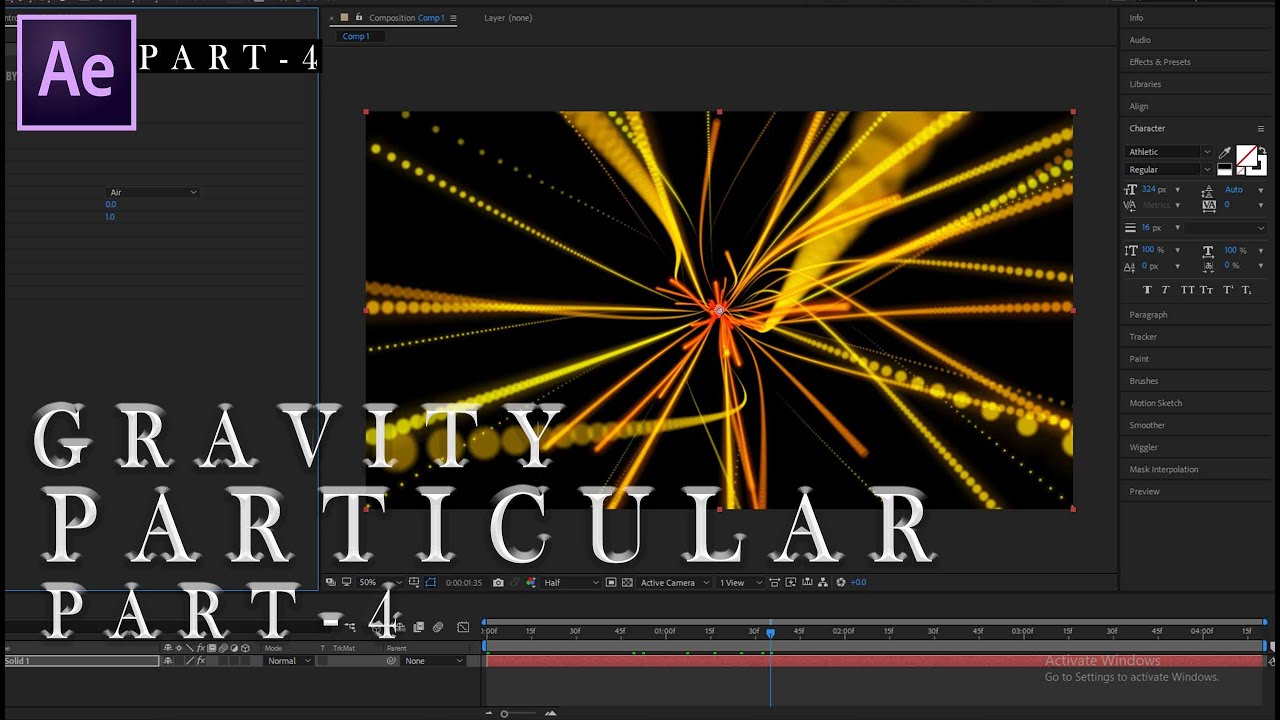The height and width of the screenshot is (720, 1280).
Task: Open the Air dropdown in effect controls
Action: point(152,192)
